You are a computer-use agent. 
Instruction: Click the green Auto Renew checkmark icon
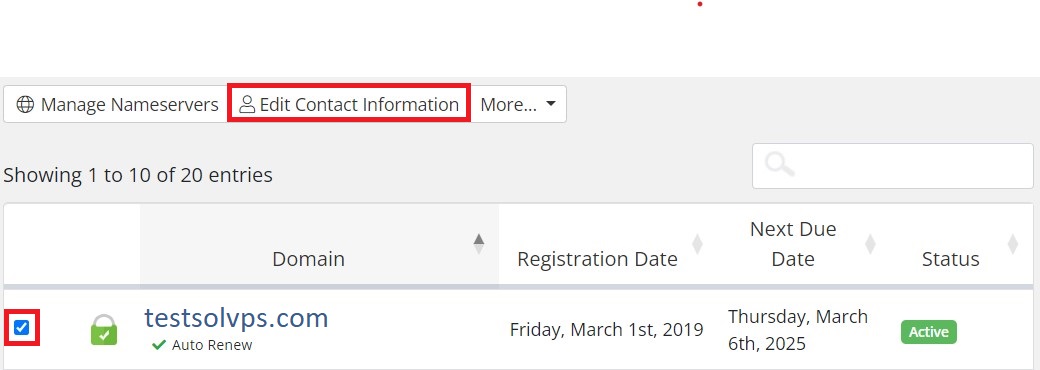[x=159, y=345]
